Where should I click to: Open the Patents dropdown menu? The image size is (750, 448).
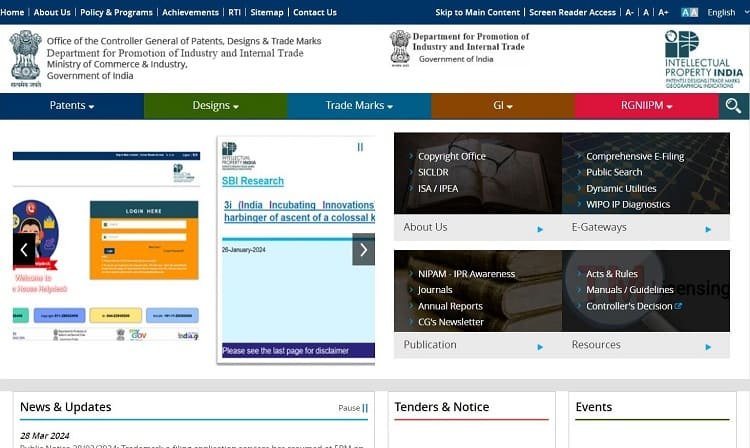point(72,106)
